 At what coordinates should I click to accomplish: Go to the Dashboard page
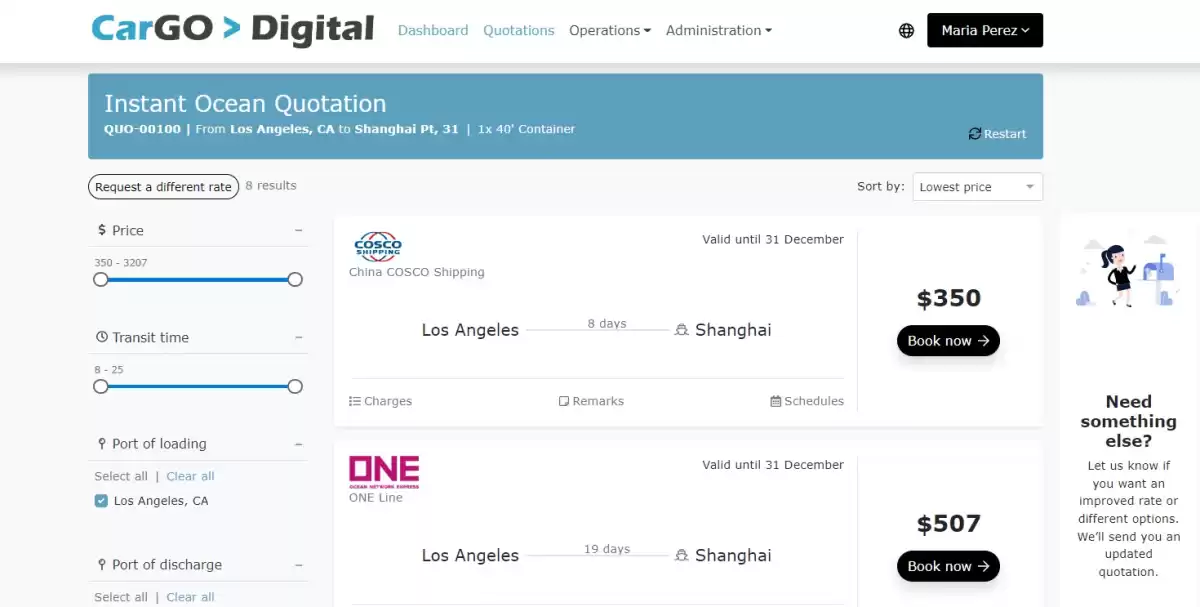point(433,31)
